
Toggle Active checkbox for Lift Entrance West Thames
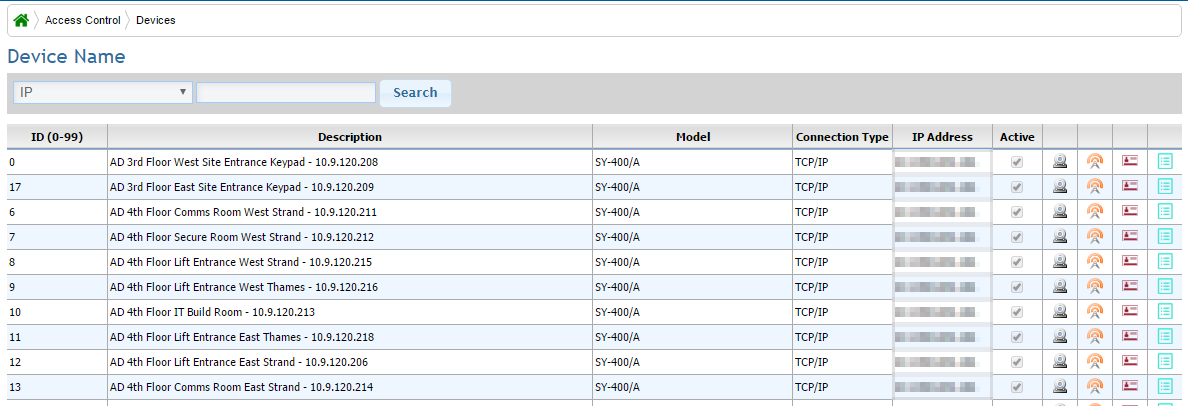tap(1018, 287)
